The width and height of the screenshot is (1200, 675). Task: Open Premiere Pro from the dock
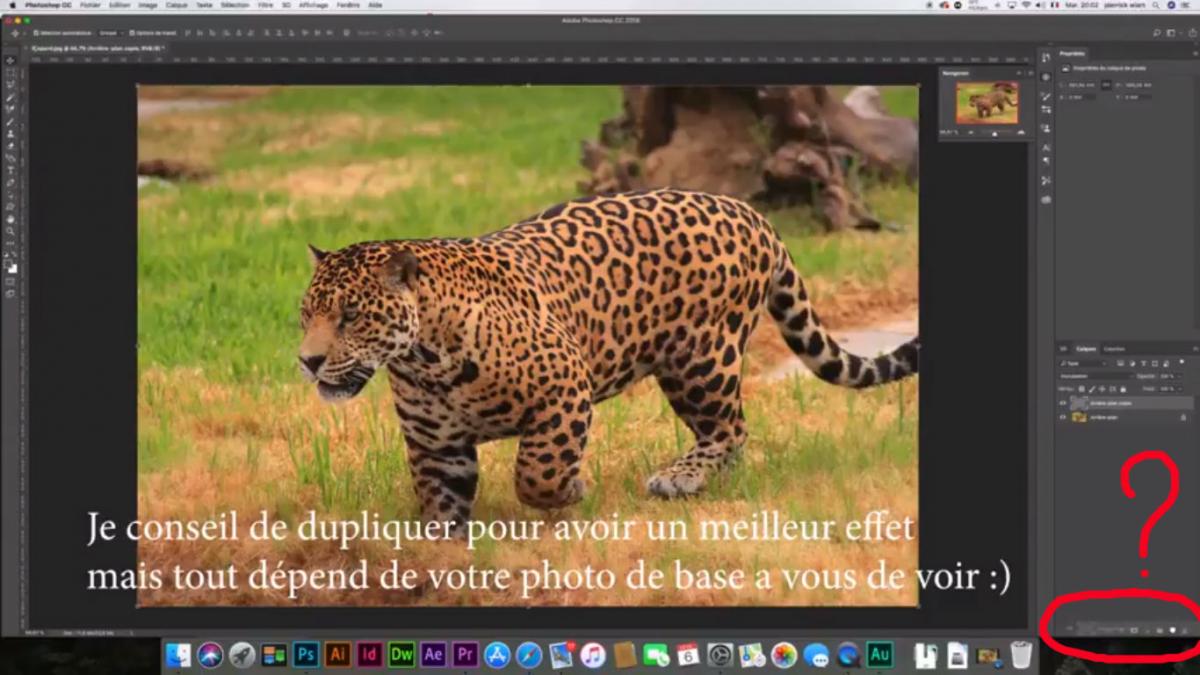(465, 655)
